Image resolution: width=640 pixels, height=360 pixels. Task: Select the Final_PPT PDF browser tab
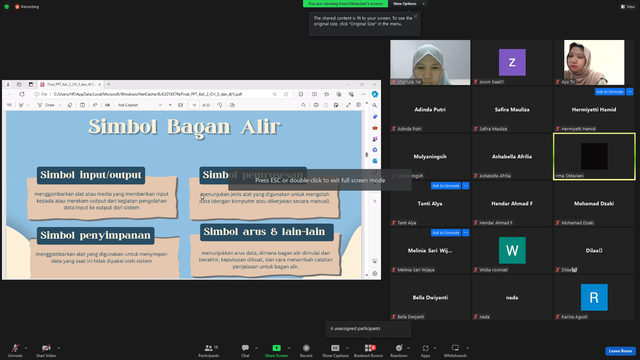coord(70,84)
